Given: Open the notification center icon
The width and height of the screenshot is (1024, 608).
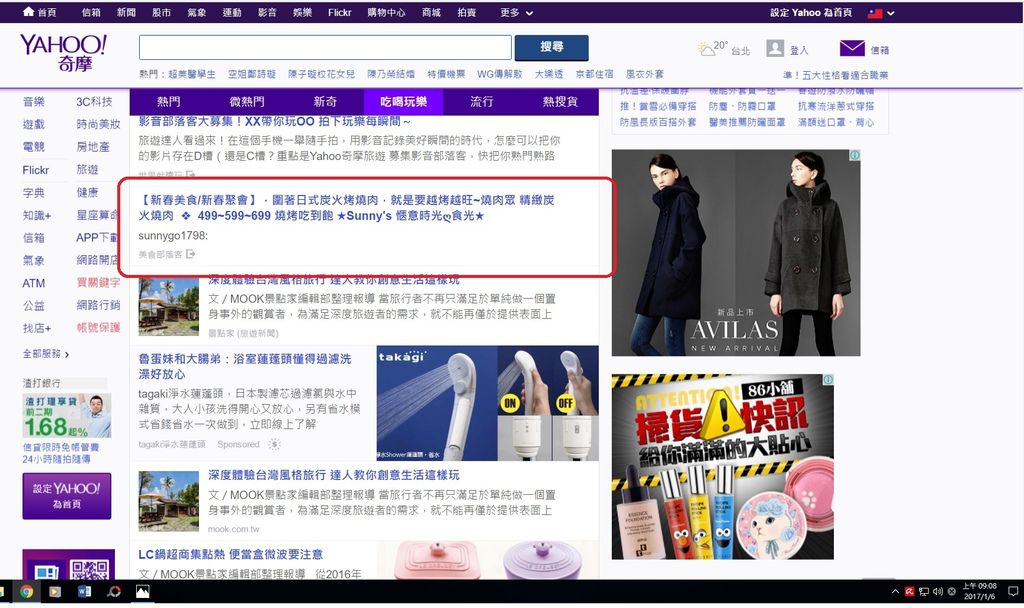Looking at the screenshot, I should 1013,592.
